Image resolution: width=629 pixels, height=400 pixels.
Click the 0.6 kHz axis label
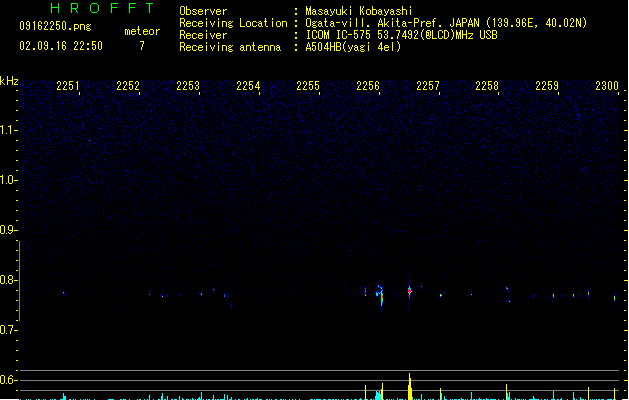pyautogui.click(x=8, y=380)
